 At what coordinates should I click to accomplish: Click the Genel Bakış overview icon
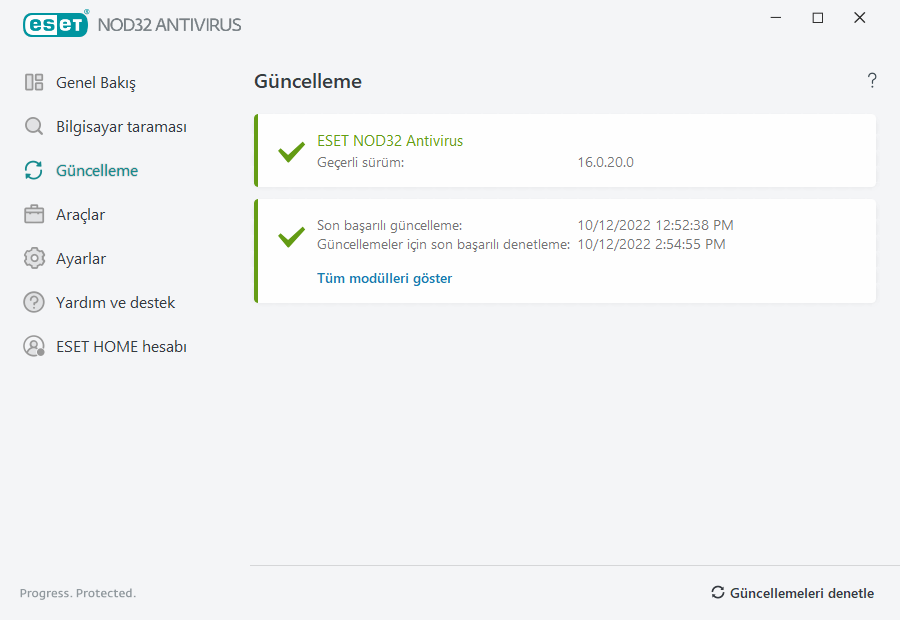(34, 83)
